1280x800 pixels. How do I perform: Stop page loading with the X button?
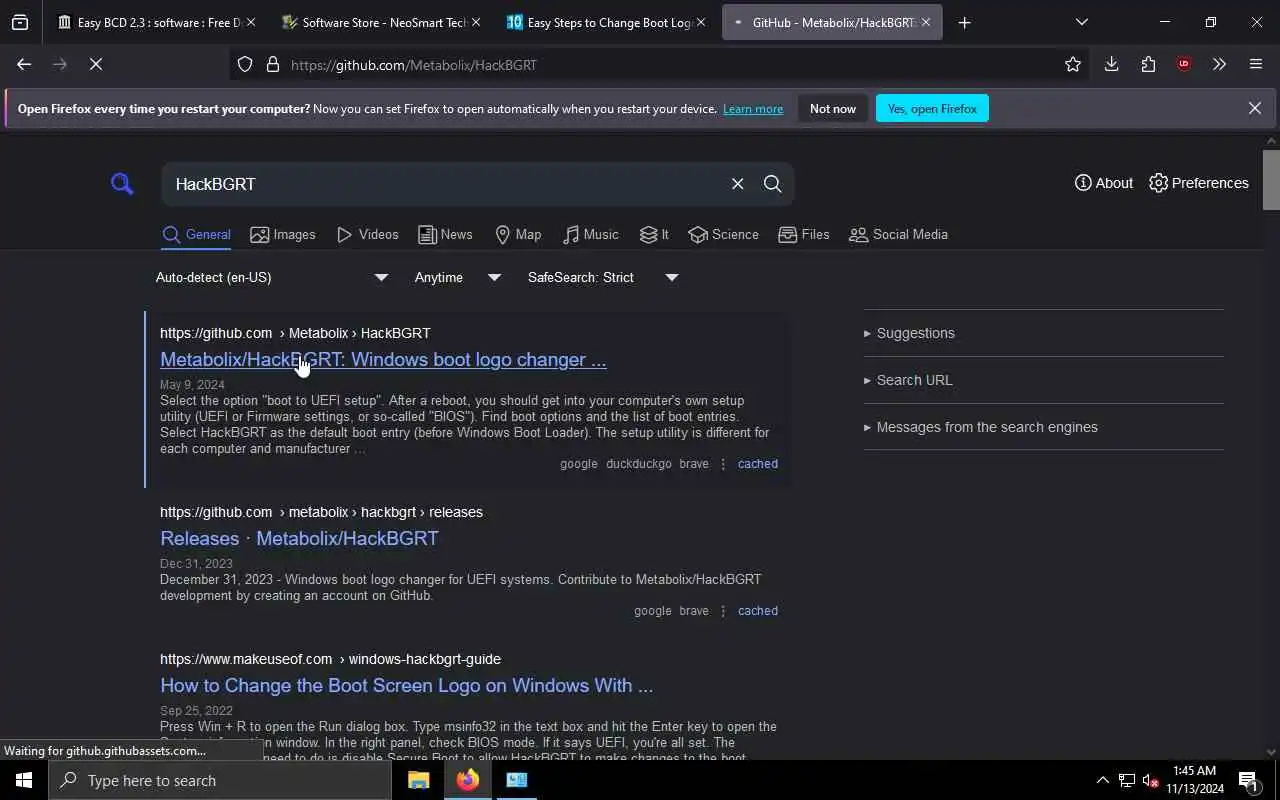coord(96,64)
